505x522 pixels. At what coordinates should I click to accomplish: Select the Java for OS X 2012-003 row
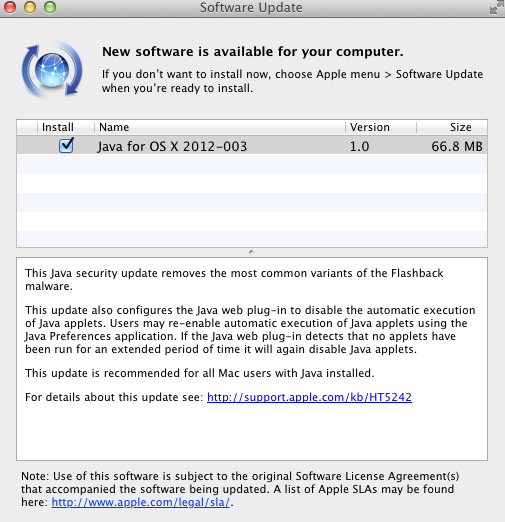click(252, 146)
